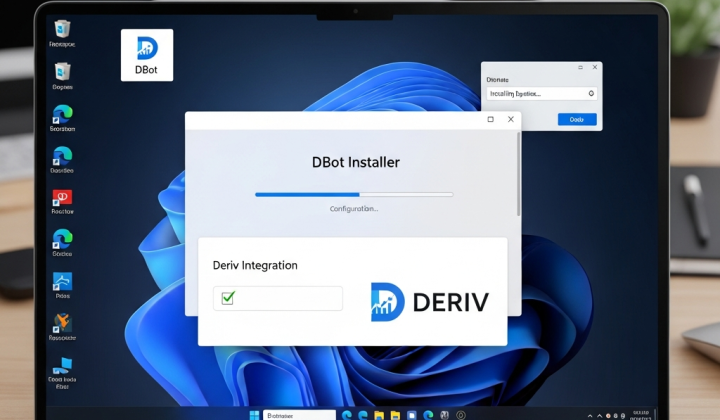Click the orange system tray icon
720x420 pixels.
(x=608, y=416)
